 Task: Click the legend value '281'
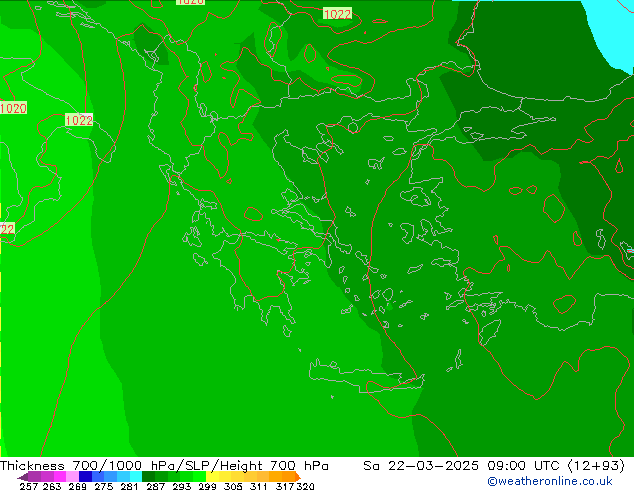coord(129,486)
